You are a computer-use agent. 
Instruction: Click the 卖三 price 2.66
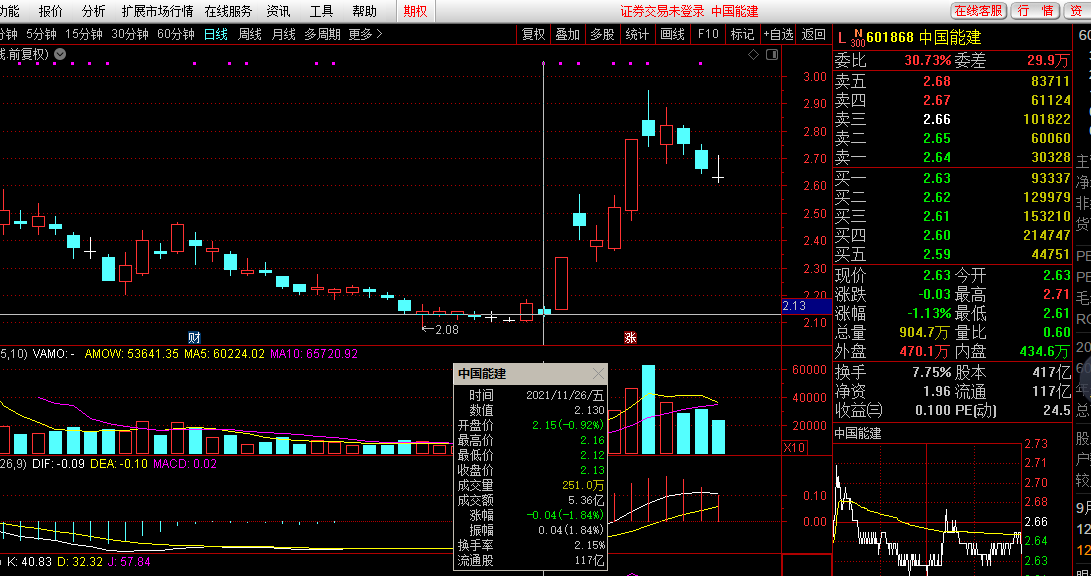[x=937, y=120]
